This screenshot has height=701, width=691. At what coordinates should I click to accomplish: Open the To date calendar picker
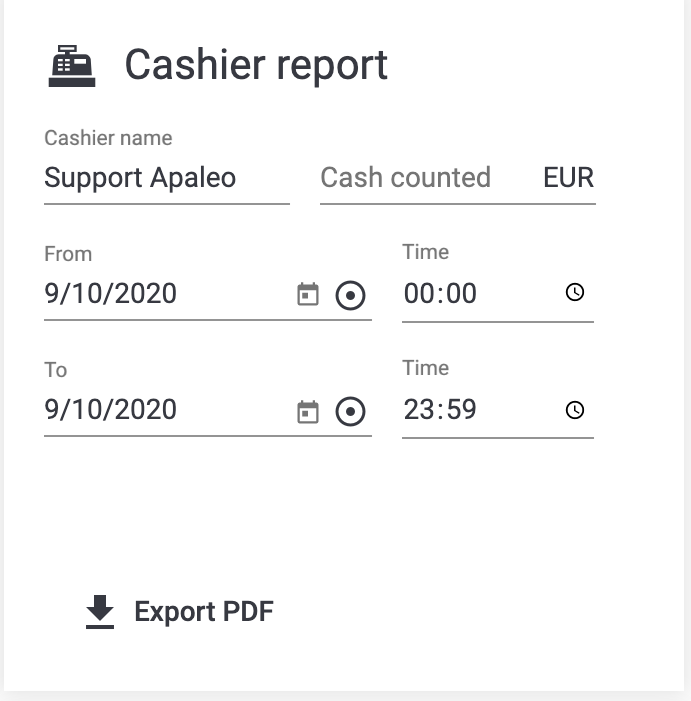[x=308, y=411]
